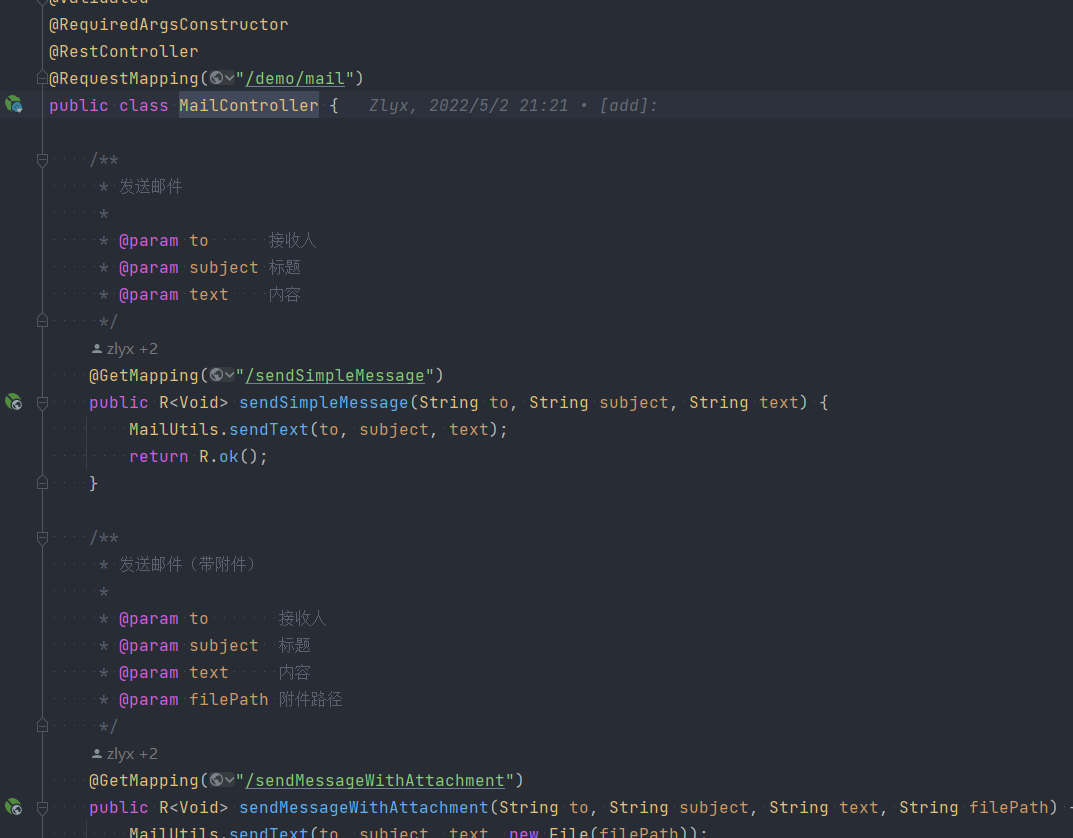Click the first 发送邮件 comment line
The image size is (1073, 838).
pyautogui.click(x=151, y=187)
